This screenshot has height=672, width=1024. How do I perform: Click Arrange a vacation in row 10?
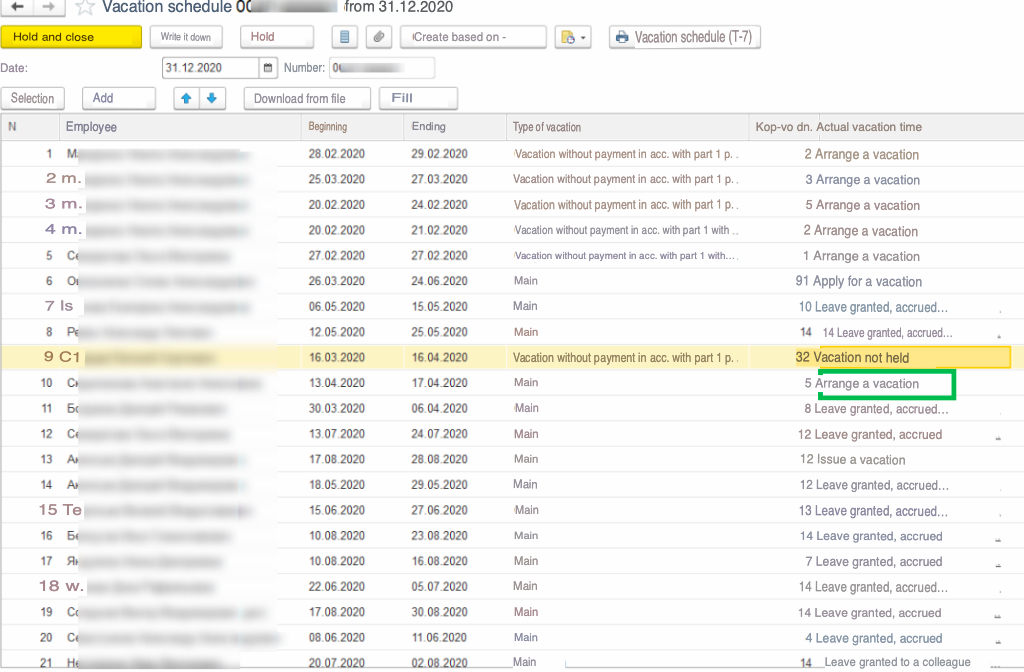(x=867, y=384)
